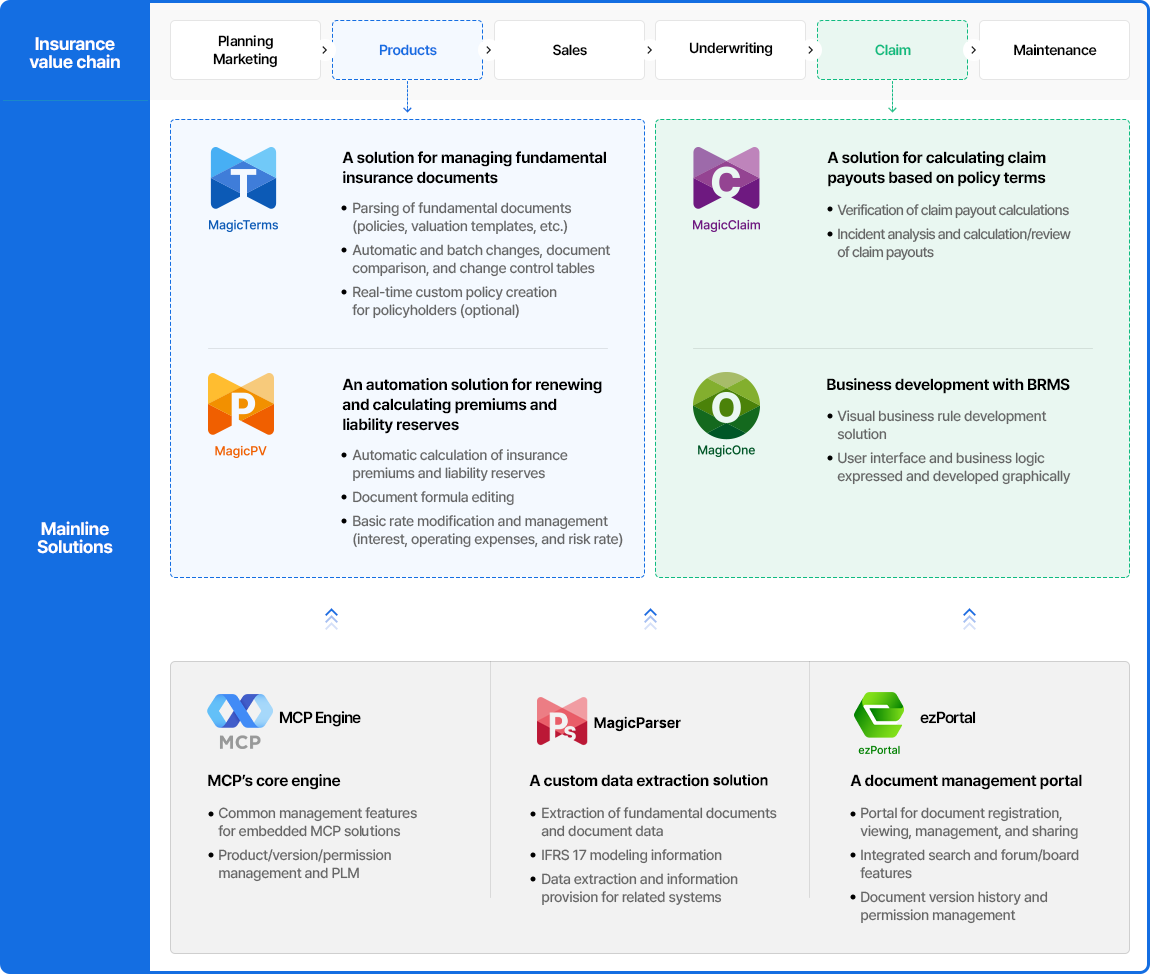Click chevron between Sales and Underwriting
Screen dimensions: 1150x974
tap(650, 50)
